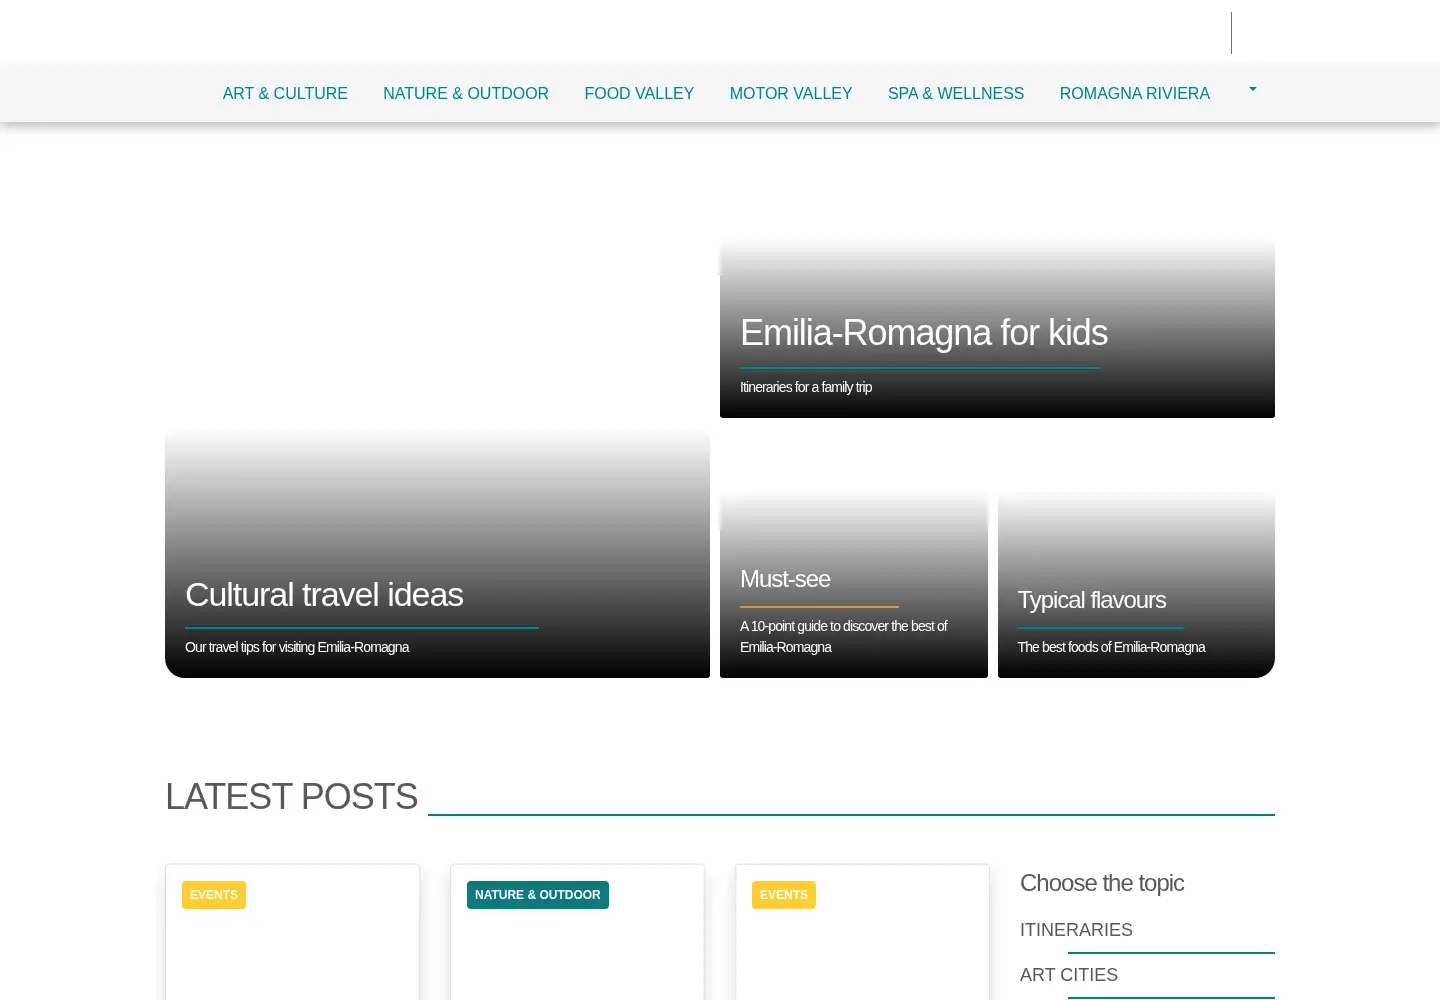1440x1000 pixels.
Task: Open the Motor Valley menu item
Action: [x=791, y=93]
